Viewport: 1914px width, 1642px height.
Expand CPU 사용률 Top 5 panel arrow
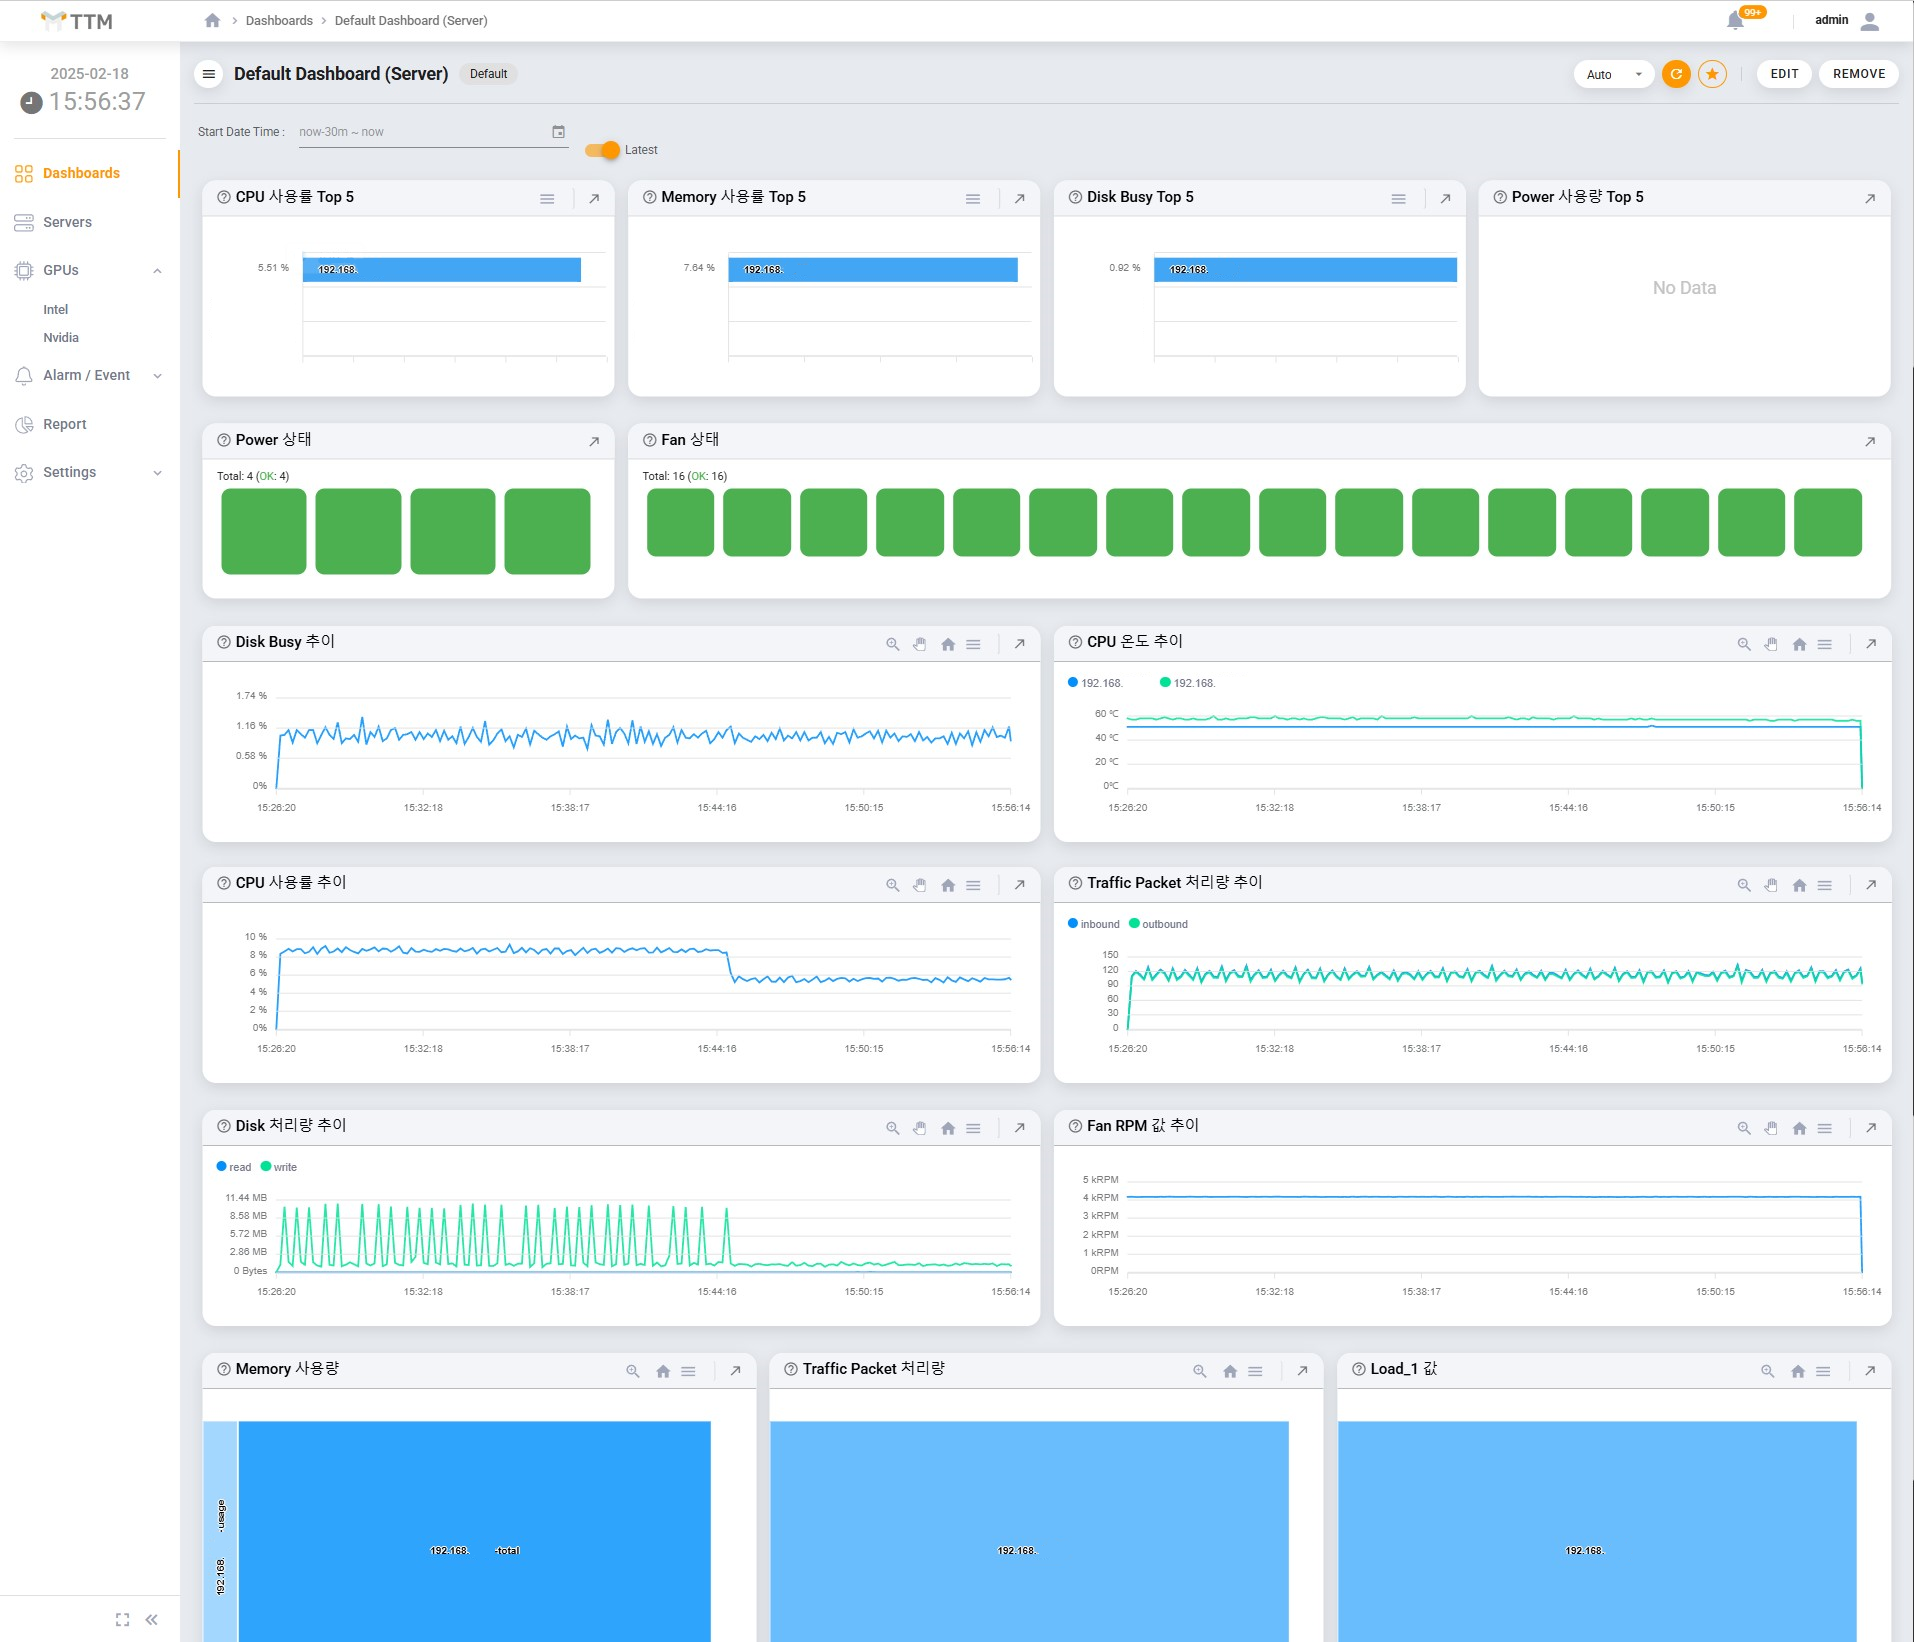(x=594, y=199)
